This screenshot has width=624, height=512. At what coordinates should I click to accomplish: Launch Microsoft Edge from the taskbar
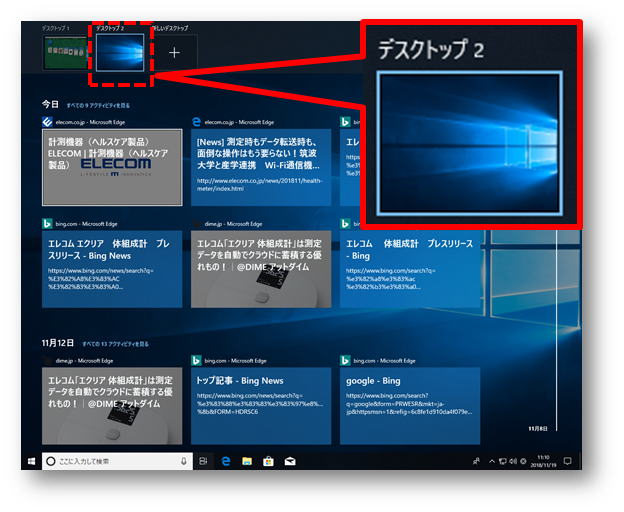pyautogui.click(x=226, y=461)
